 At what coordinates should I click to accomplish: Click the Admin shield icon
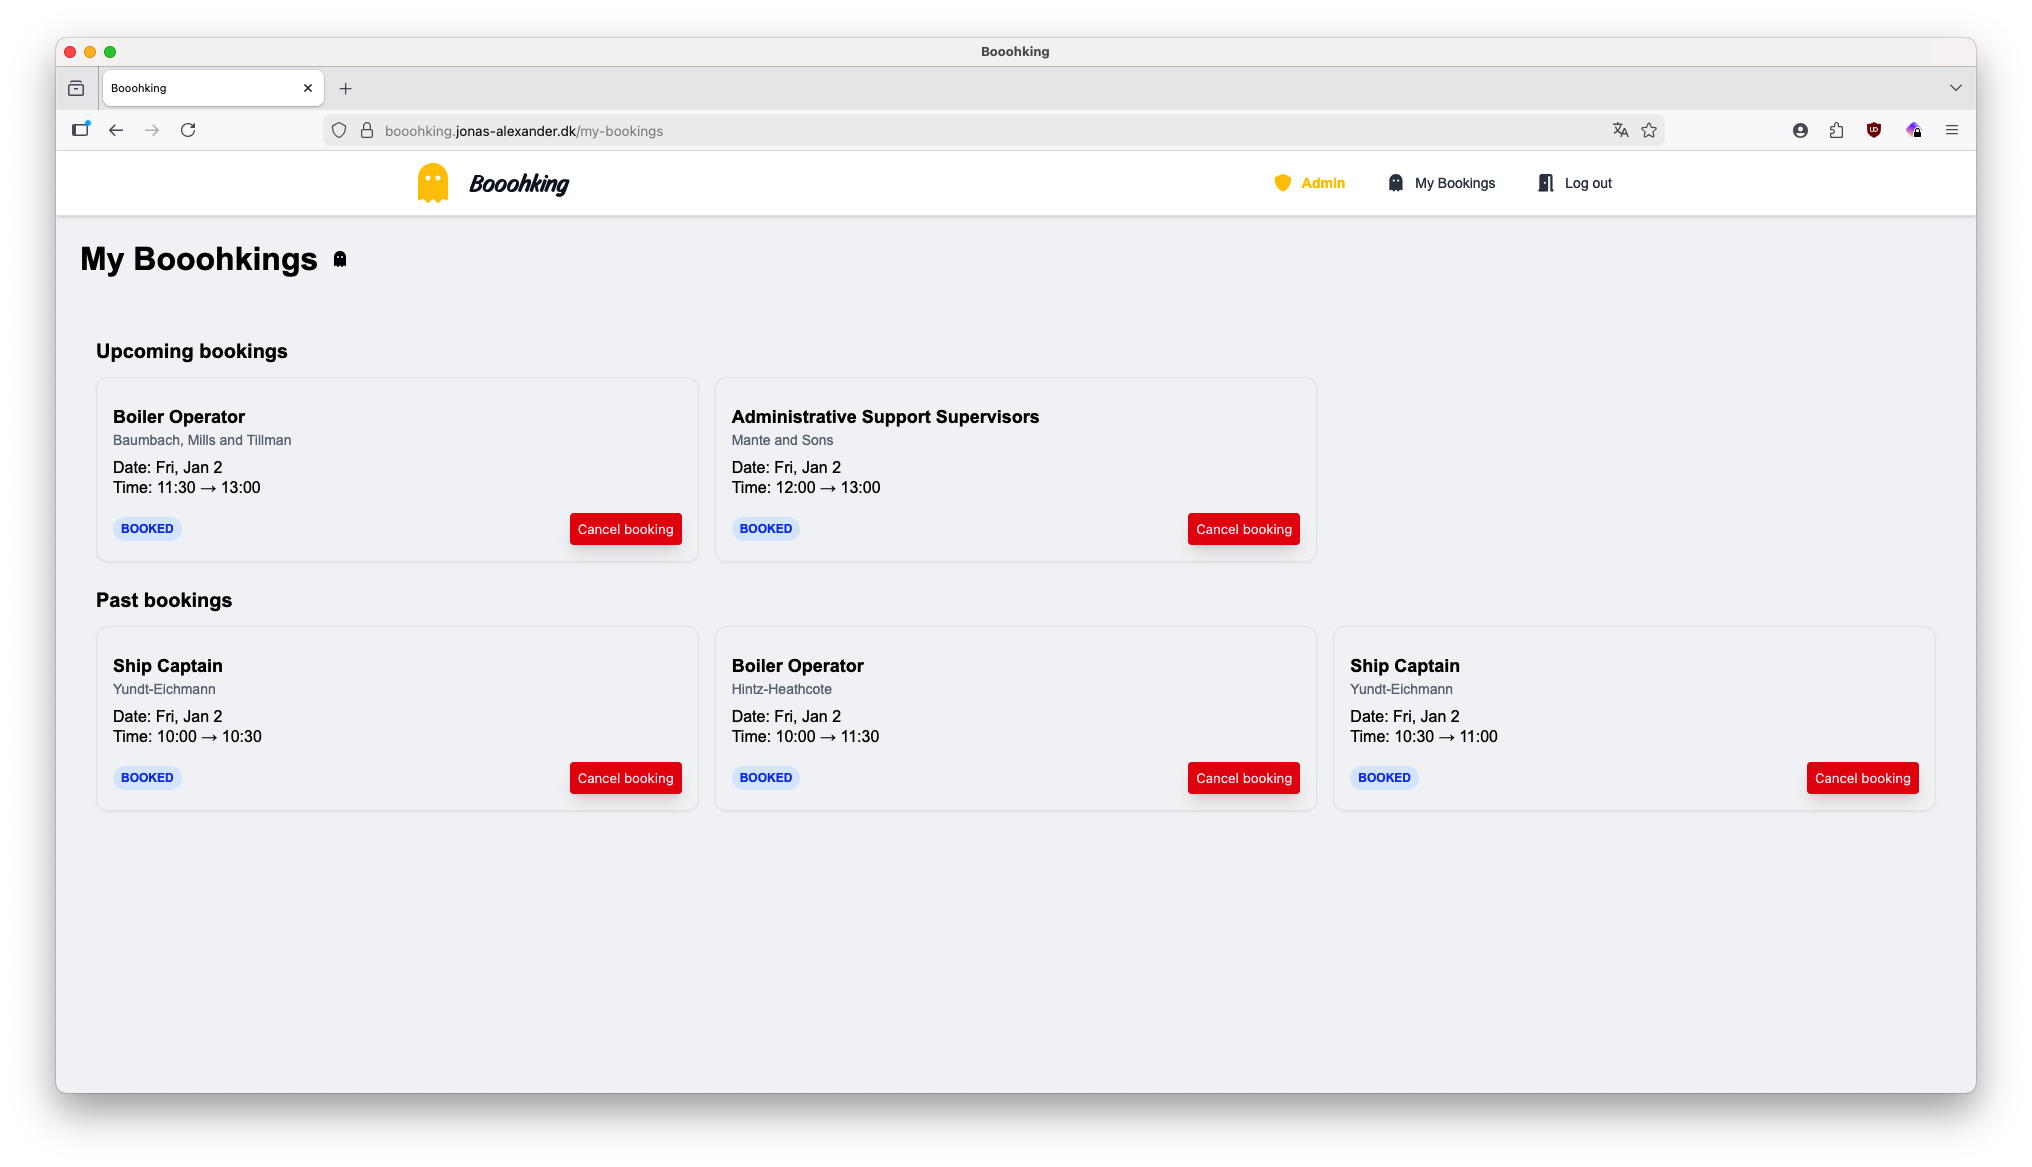coord(1282,183)
